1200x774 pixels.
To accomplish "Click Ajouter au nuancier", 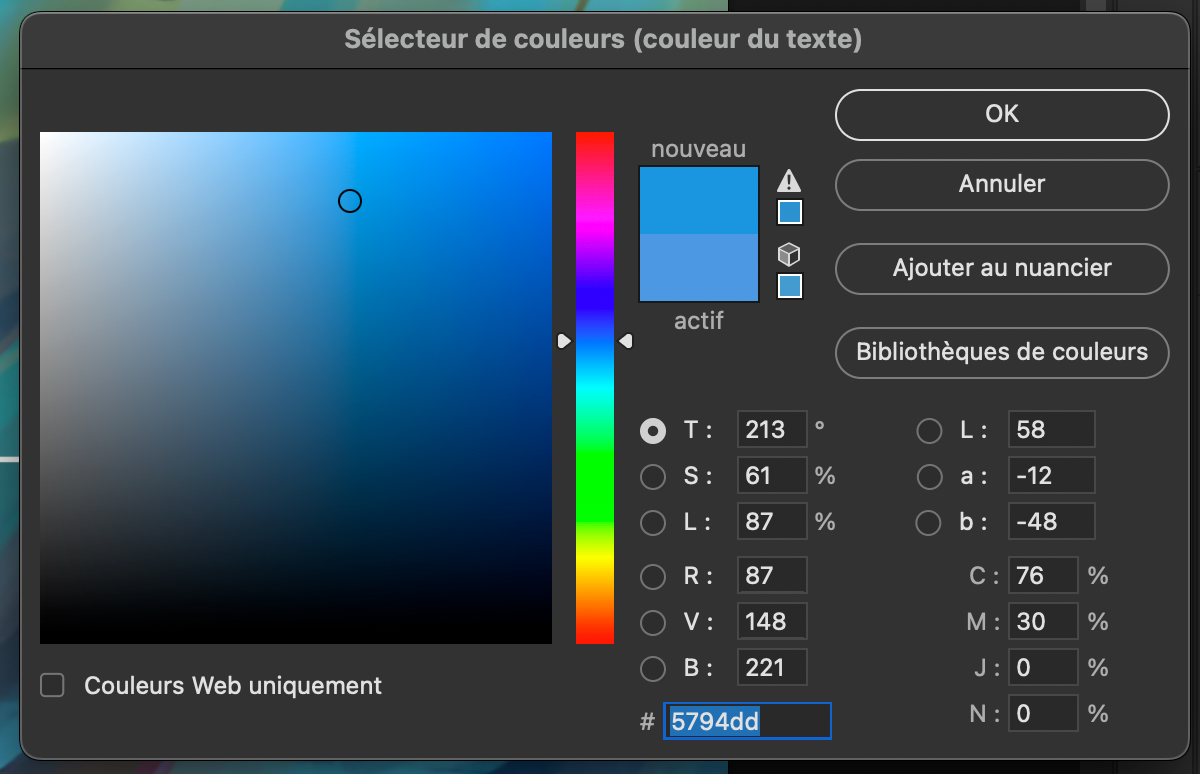I will (1001, 268).
